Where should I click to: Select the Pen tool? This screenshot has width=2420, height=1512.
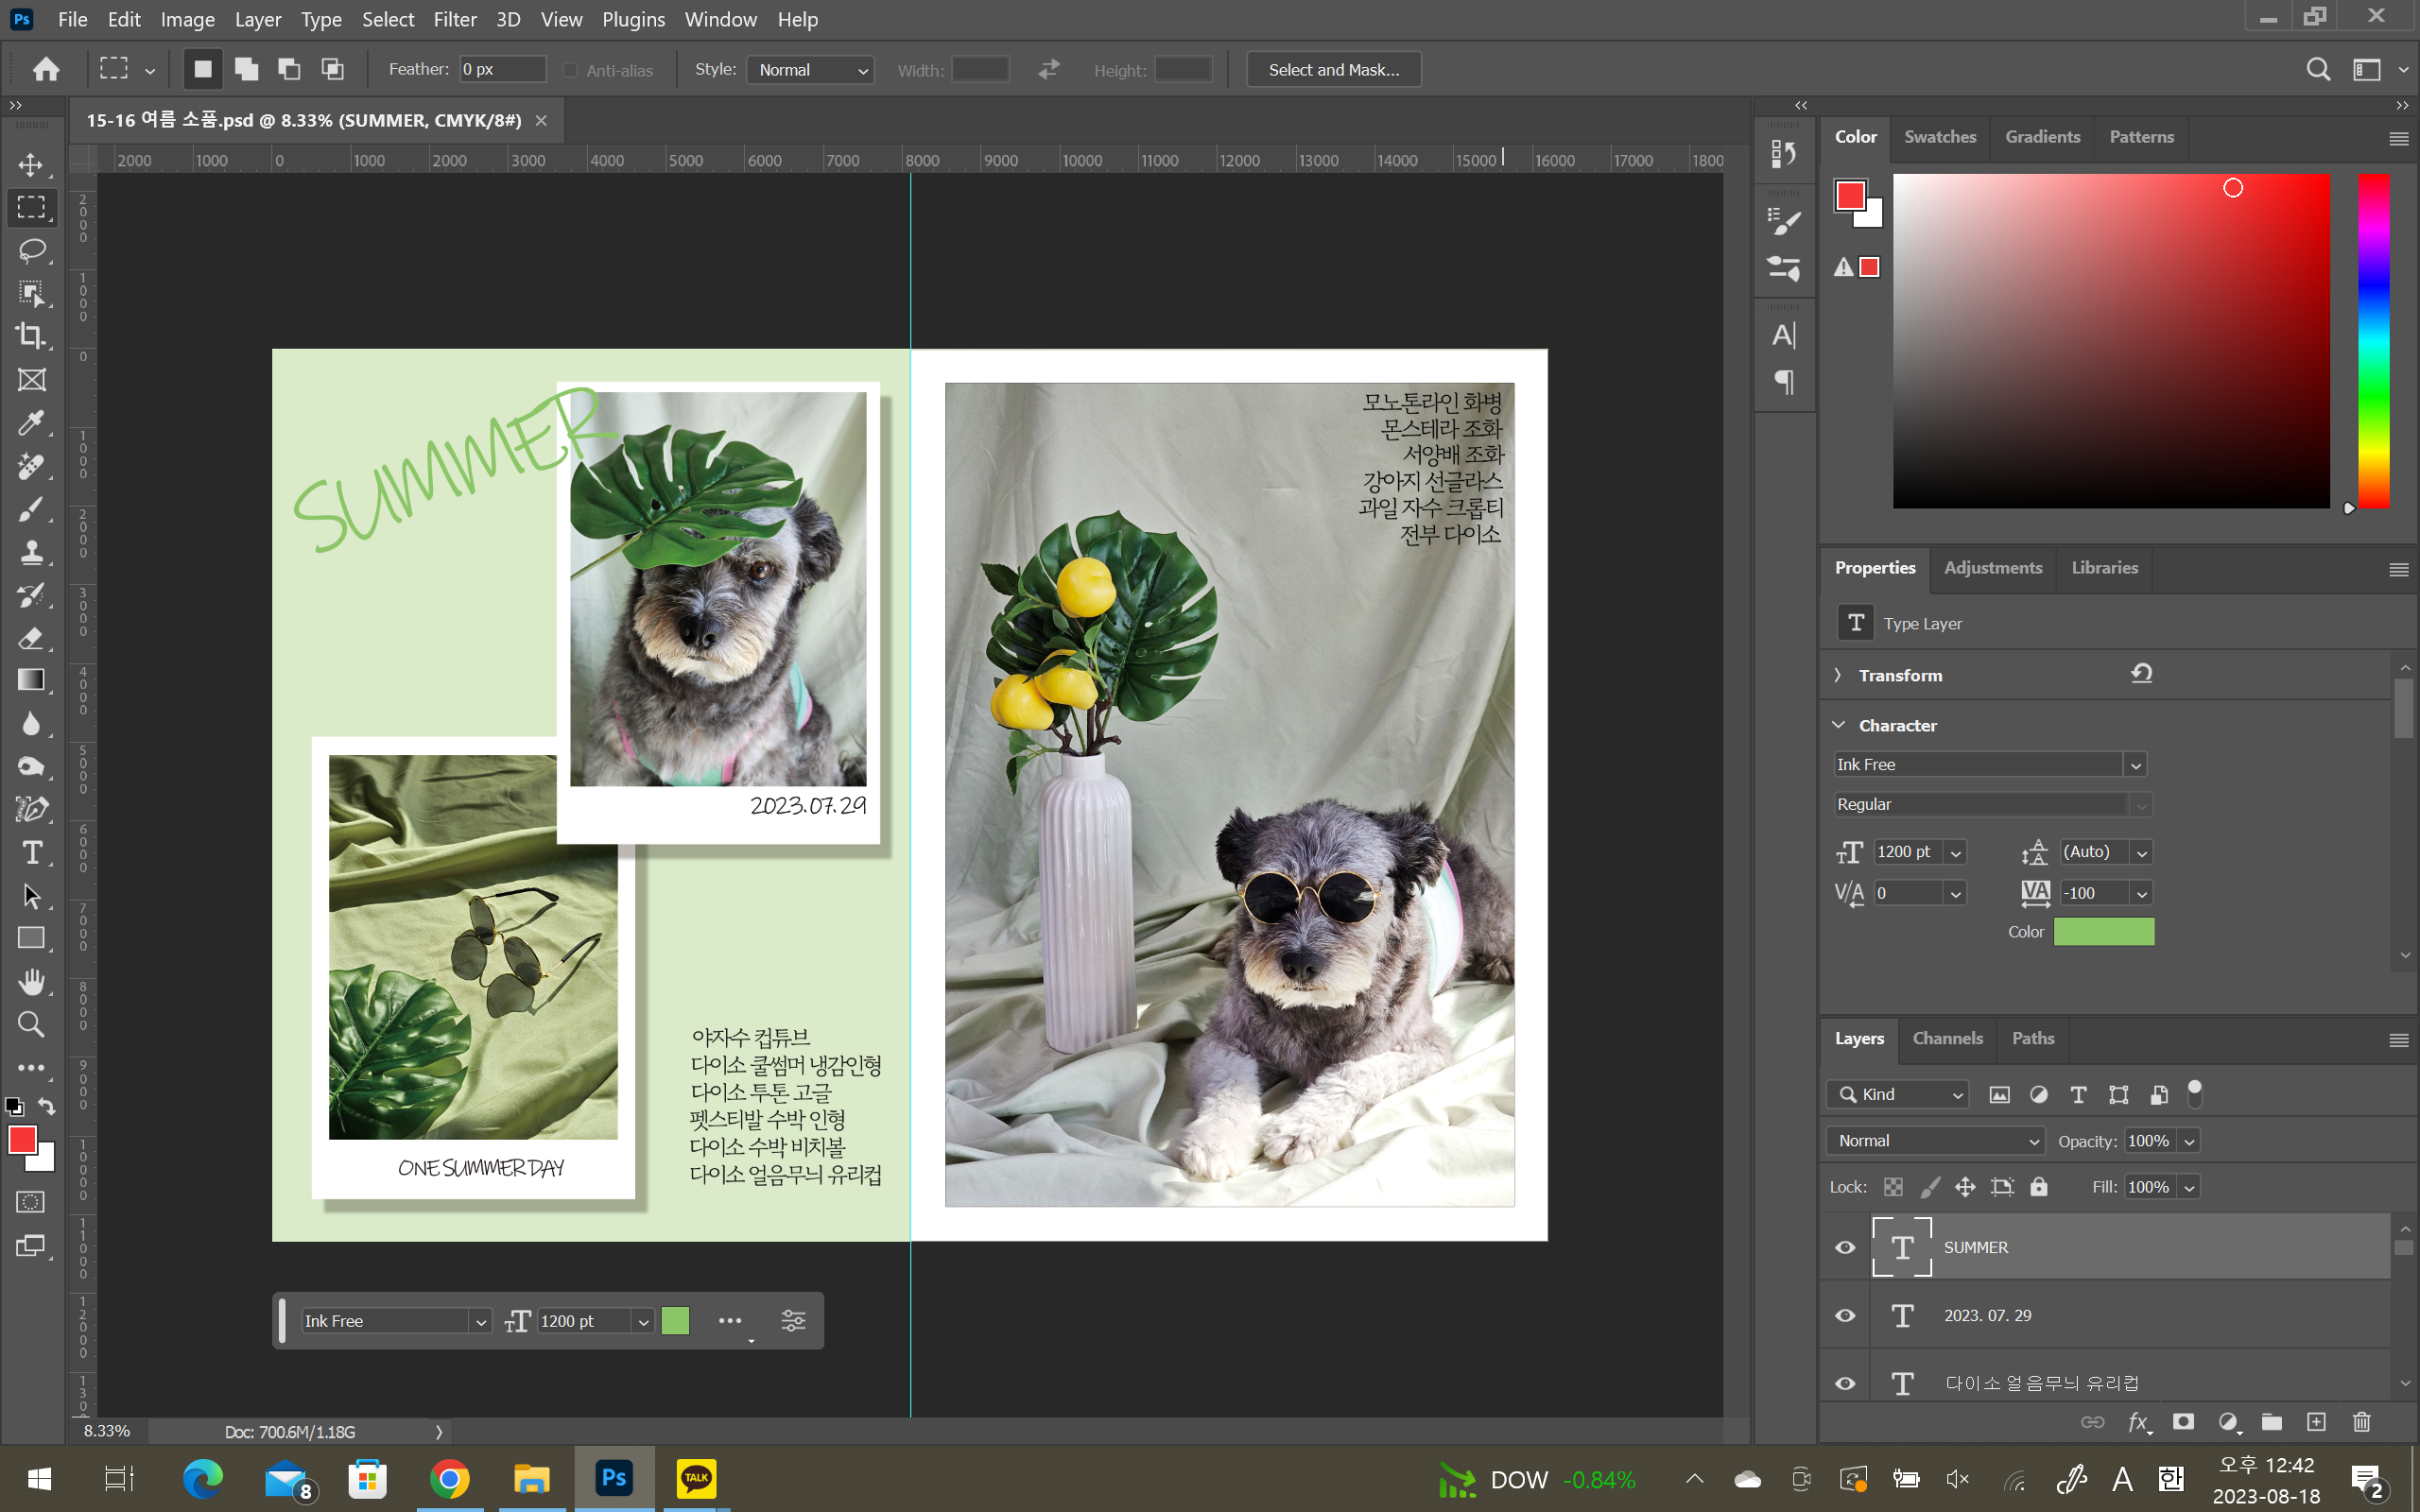pos(31,809)
